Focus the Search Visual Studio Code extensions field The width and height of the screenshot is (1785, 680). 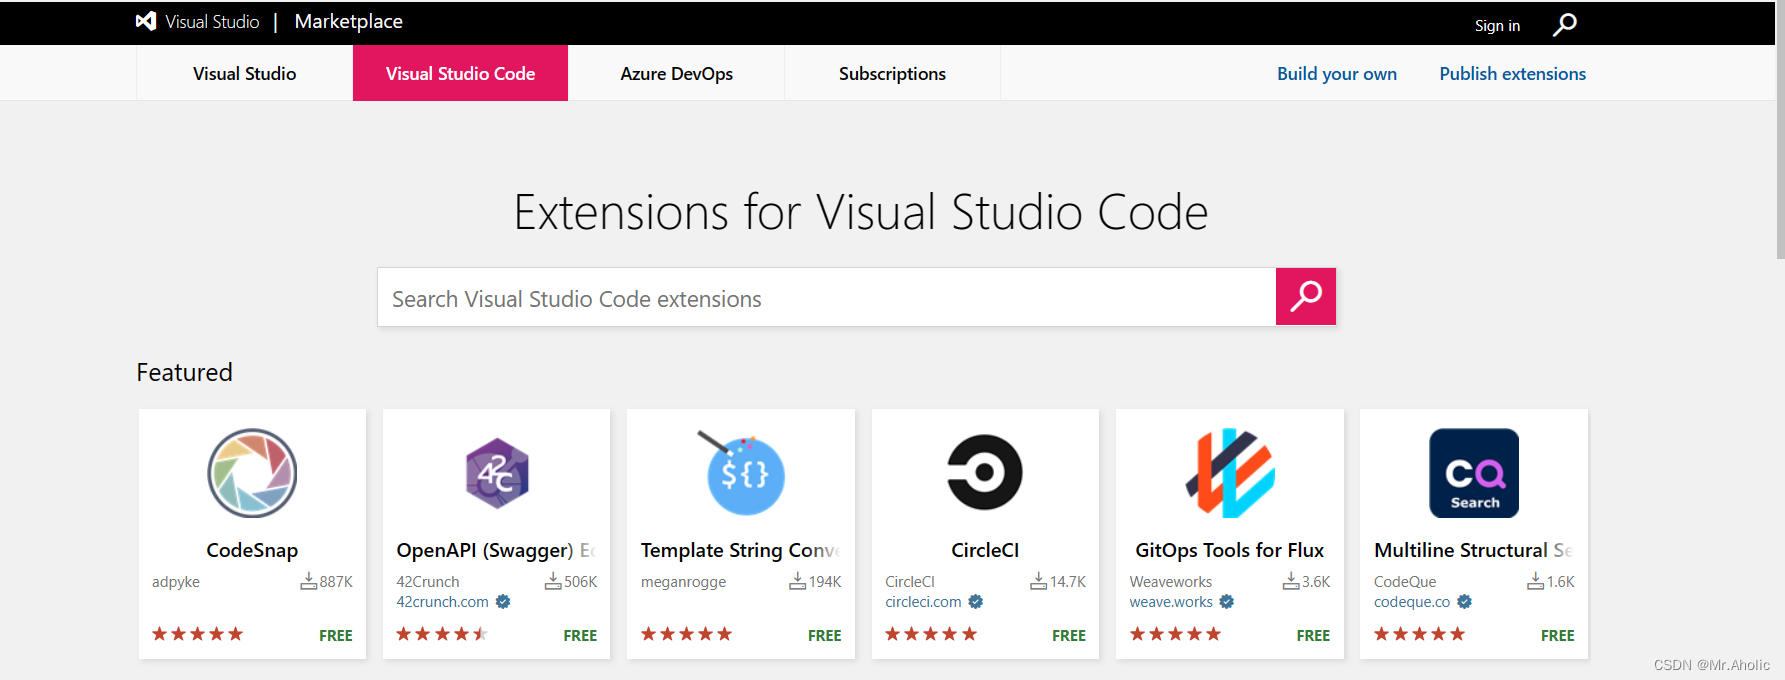pos(826,297)
